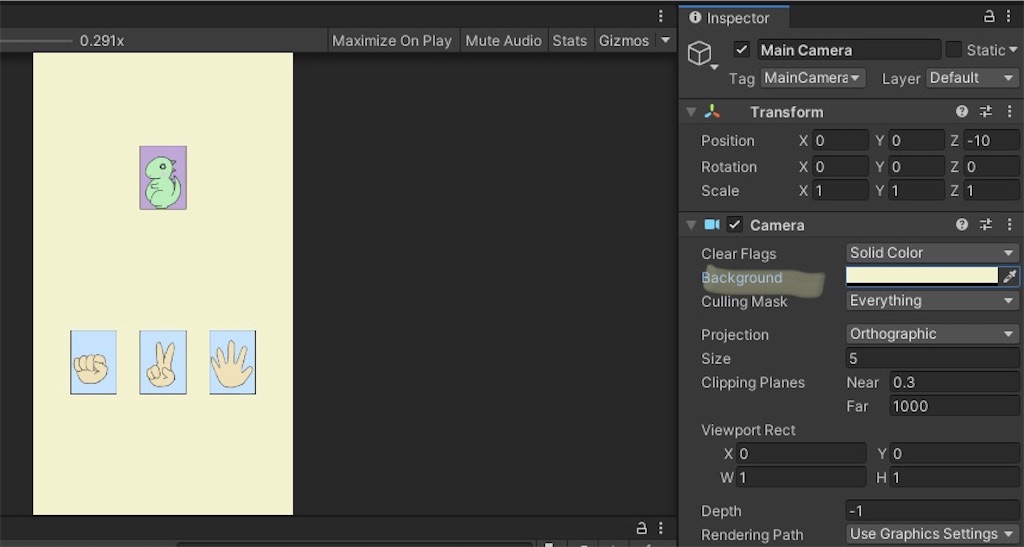Open the Tag MainCamera dropdown
The width and height of the screenshot is (1024, 547).
[x=812, y=78]
